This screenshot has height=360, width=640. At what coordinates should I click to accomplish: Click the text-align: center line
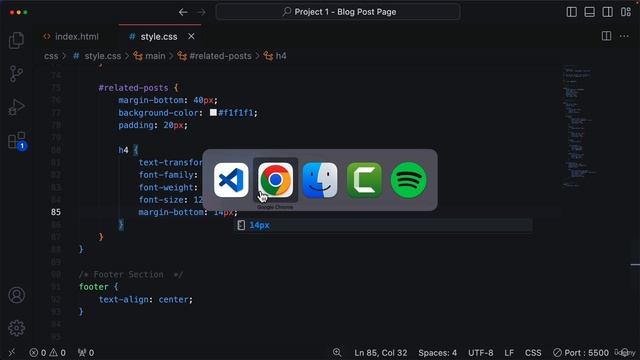click(x=145, y=300)
